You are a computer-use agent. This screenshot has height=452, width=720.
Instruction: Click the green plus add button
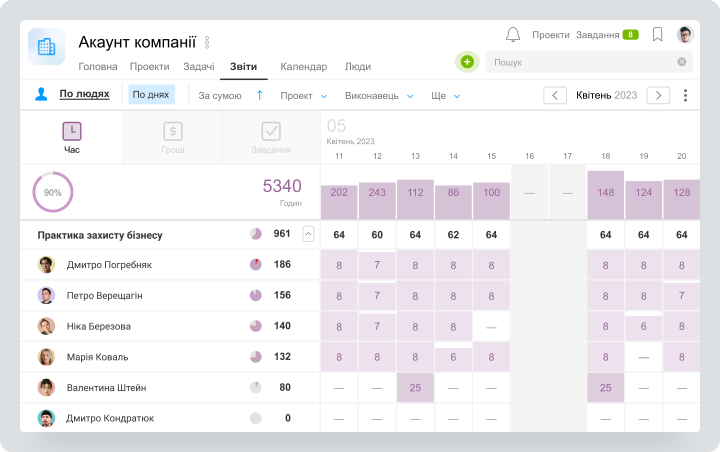click(x=467, y=62)
